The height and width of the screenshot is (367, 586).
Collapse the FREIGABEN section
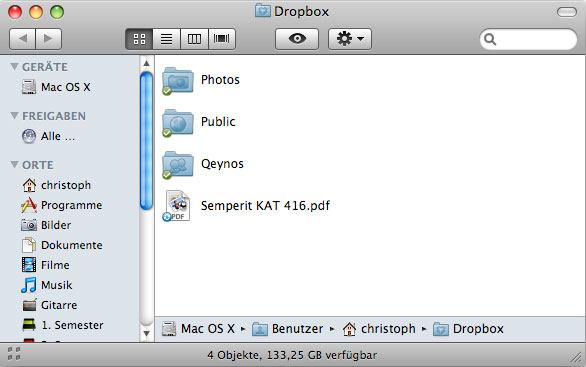pos(14,115)
